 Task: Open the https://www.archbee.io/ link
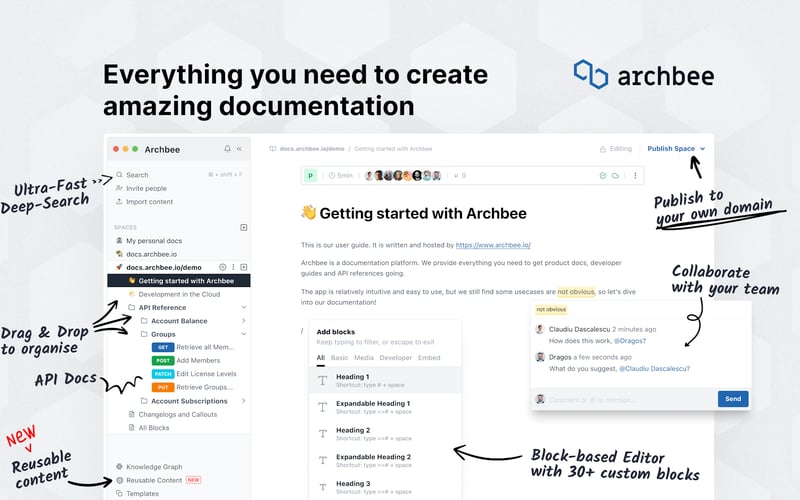pyautogui.click(x=493, y=245)
